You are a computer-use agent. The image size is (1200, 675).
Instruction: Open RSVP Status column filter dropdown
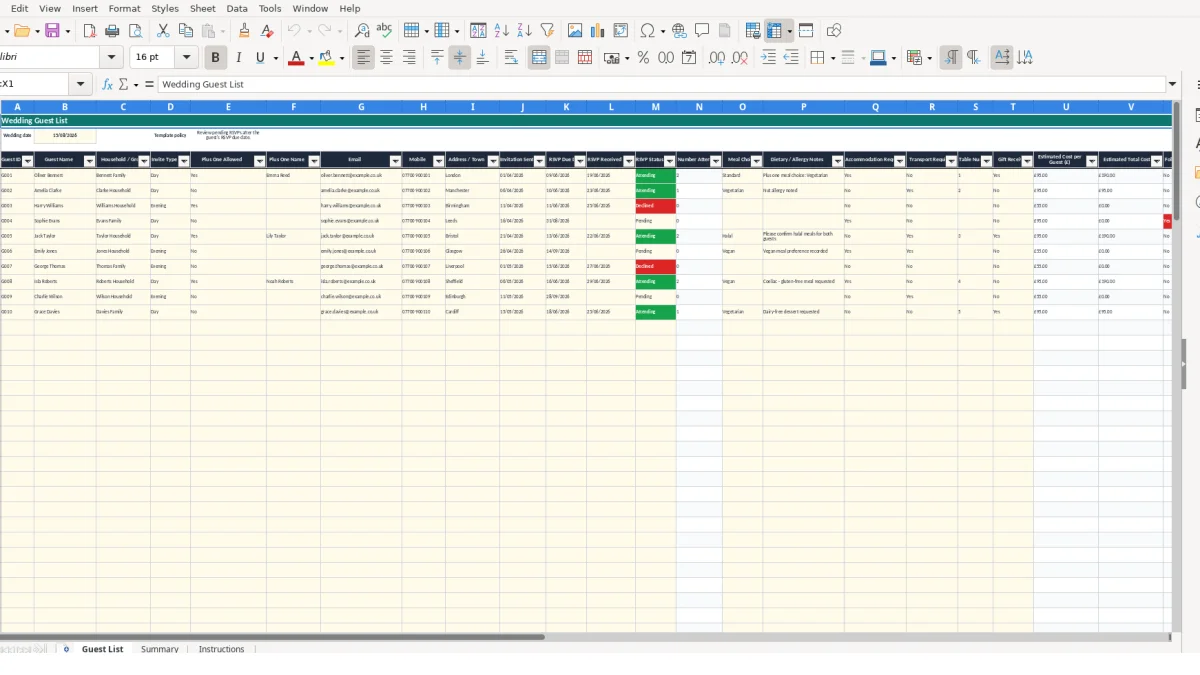click(670, 160)
